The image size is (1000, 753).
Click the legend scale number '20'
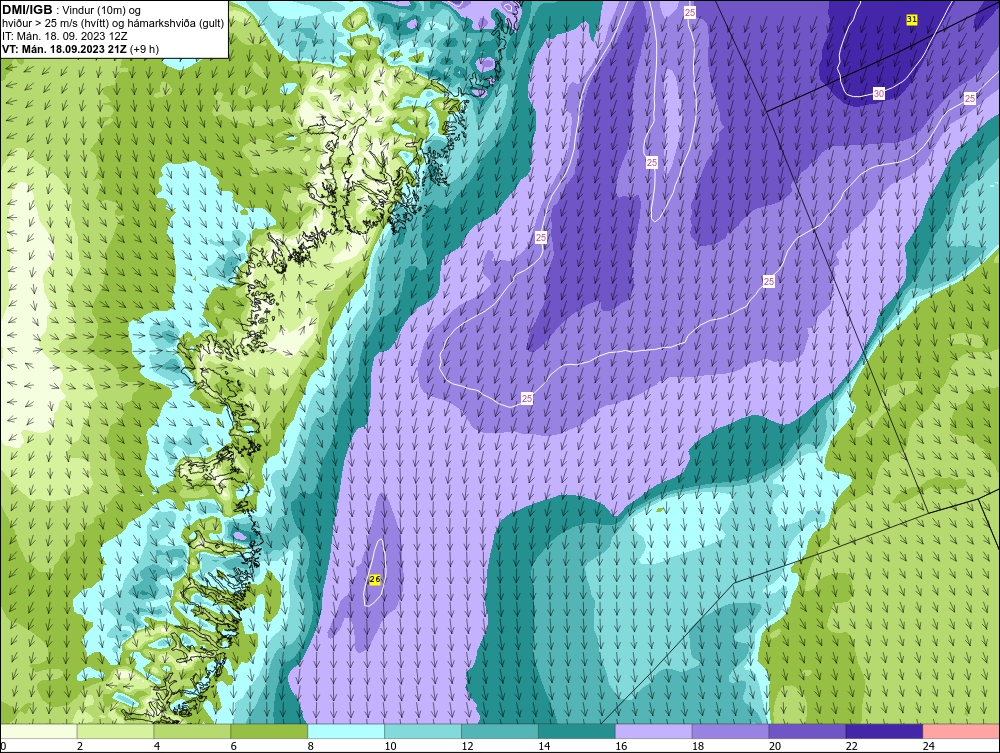coord(775,746)
